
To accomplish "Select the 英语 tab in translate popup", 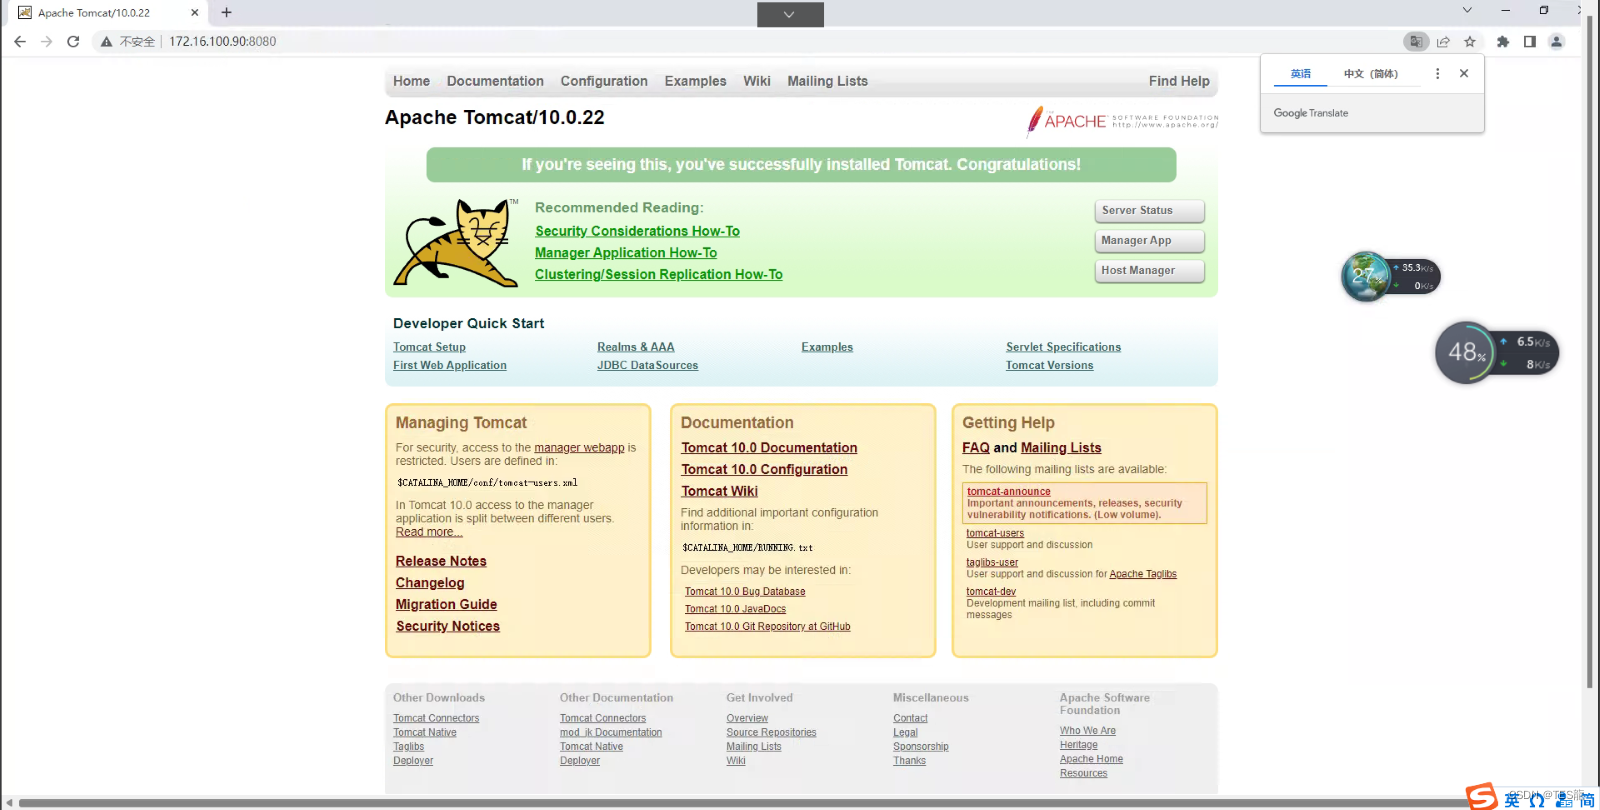I will pyautogui.click(x=1300, y=74).
